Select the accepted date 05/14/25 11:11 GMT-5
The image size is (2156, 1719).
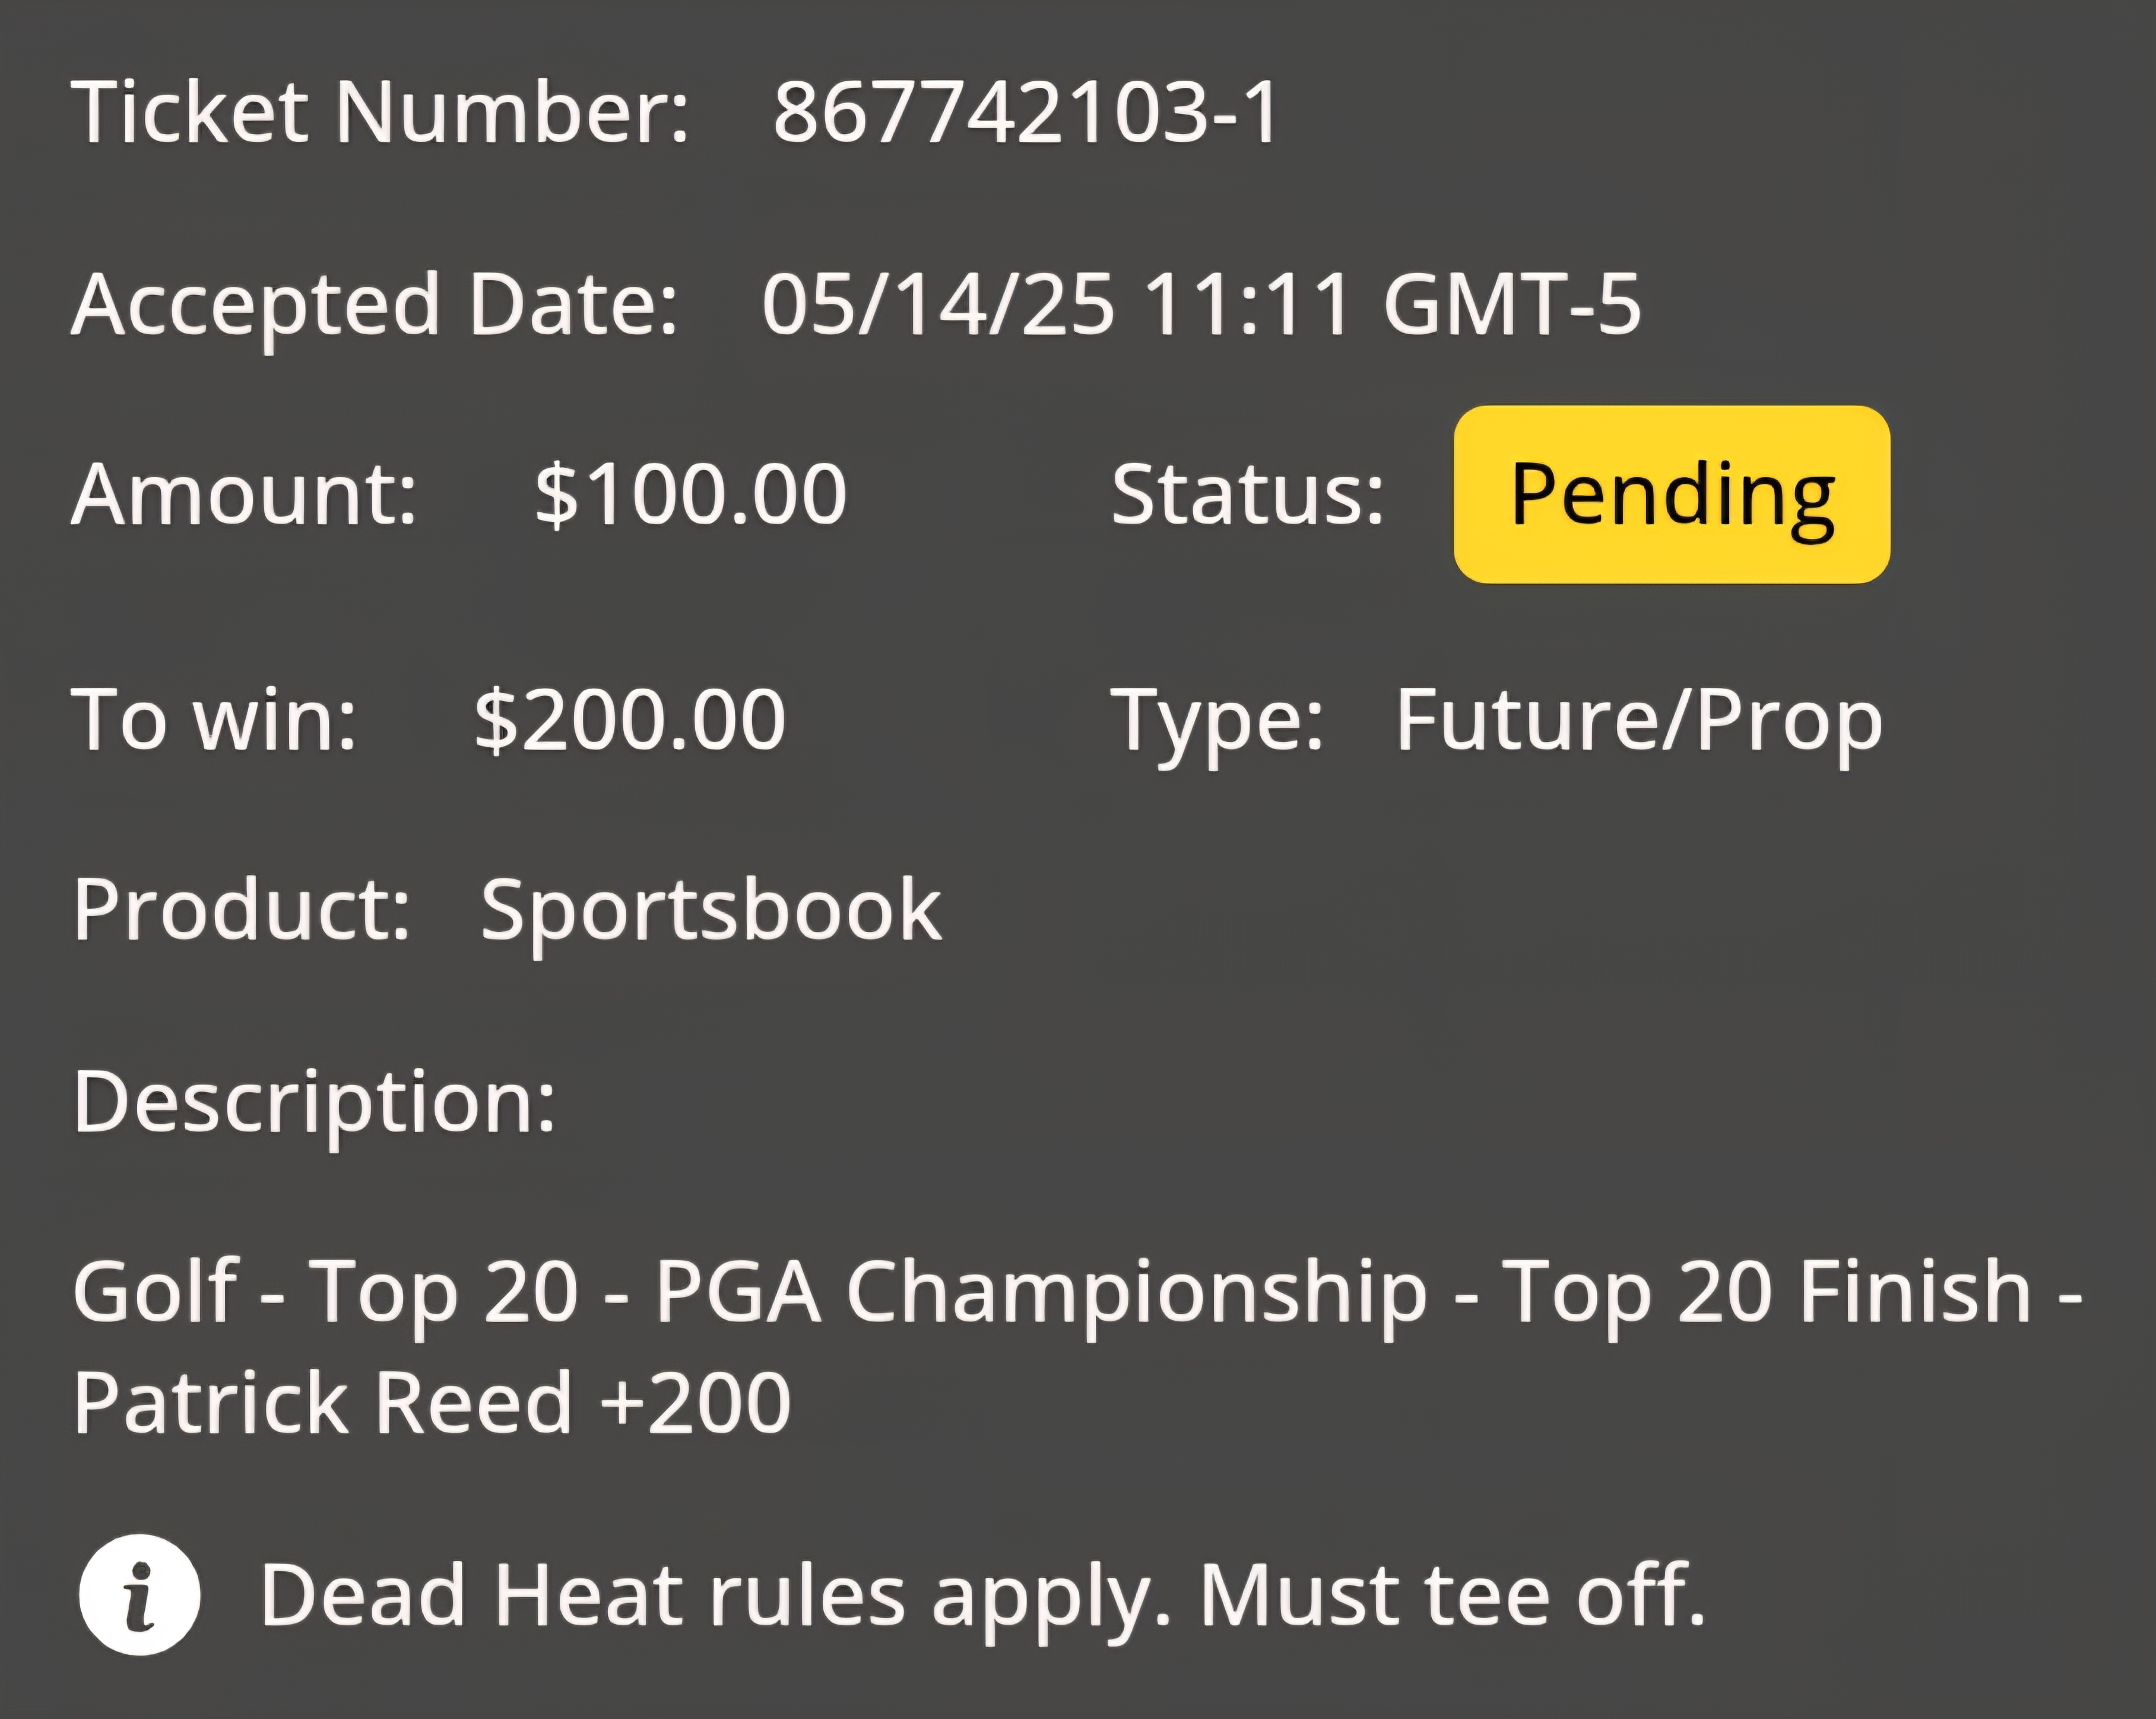click(1201, 304)
